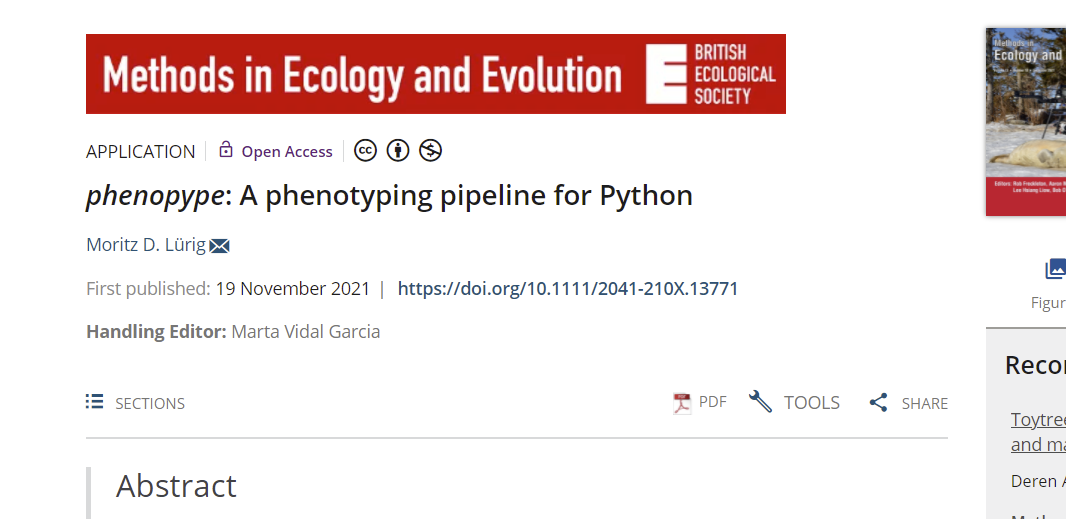Open the SHARE options label
The width and height of the screenshot is (1066, 519).
click(924, 403)
